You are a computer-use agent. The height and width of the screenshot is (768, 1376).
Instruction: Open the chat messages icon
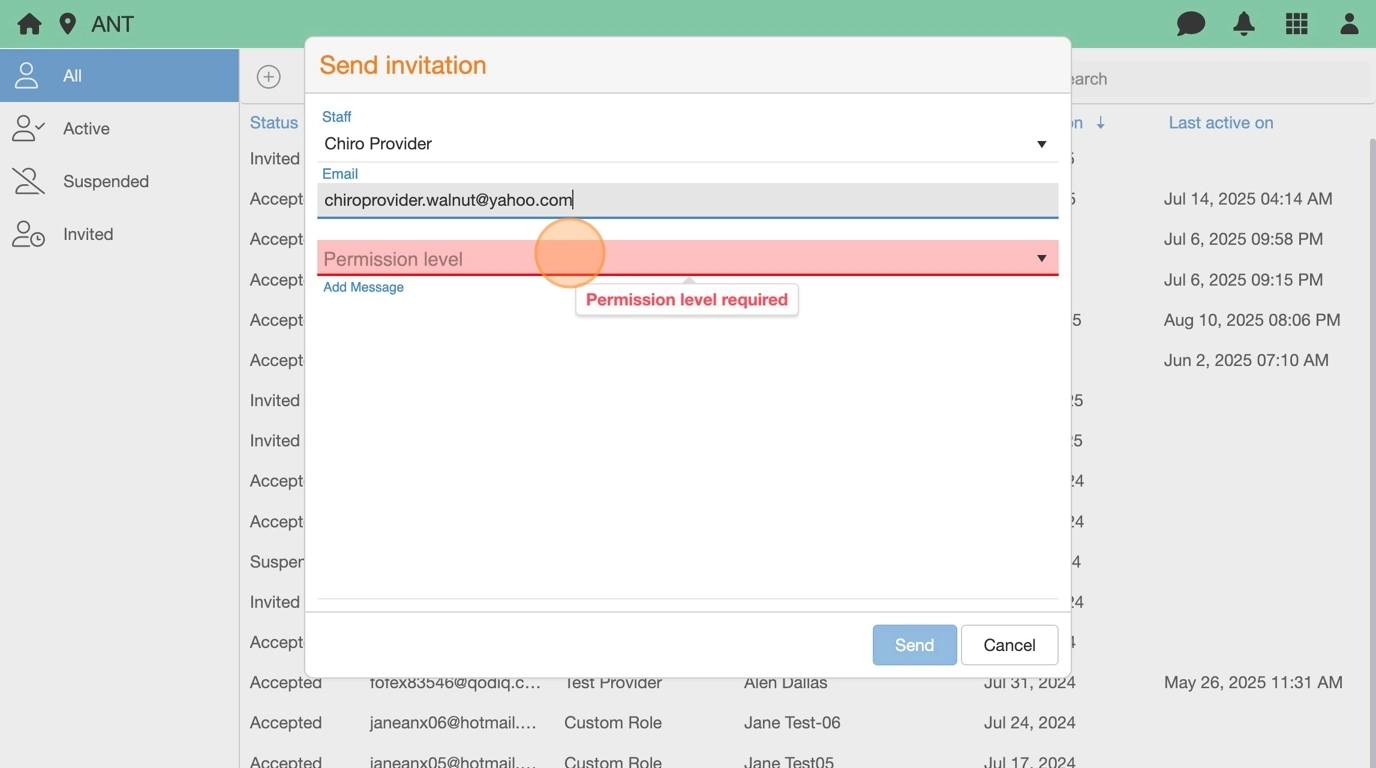pos(1190,24)
